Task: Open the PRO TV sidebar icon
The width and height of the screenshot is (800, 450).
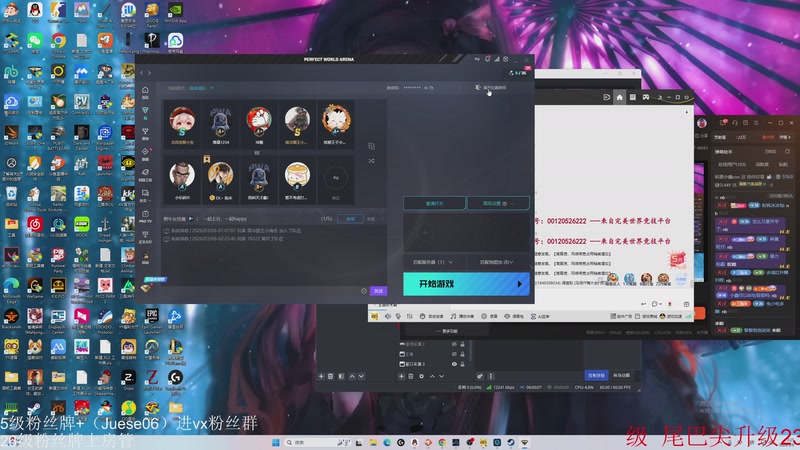Action: pos(145,216)
